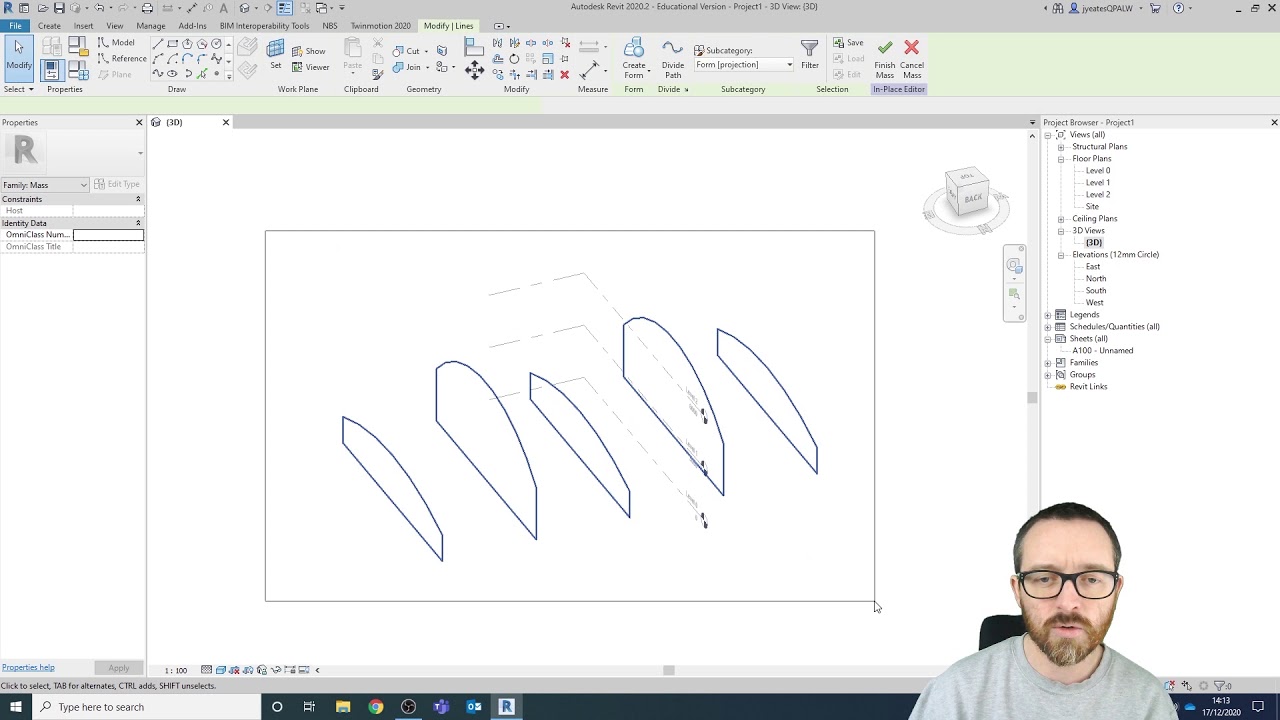Screen dimensions: 1280x720
Task: Click the Revit taskbar icon
Action: [x=506, y=707]
